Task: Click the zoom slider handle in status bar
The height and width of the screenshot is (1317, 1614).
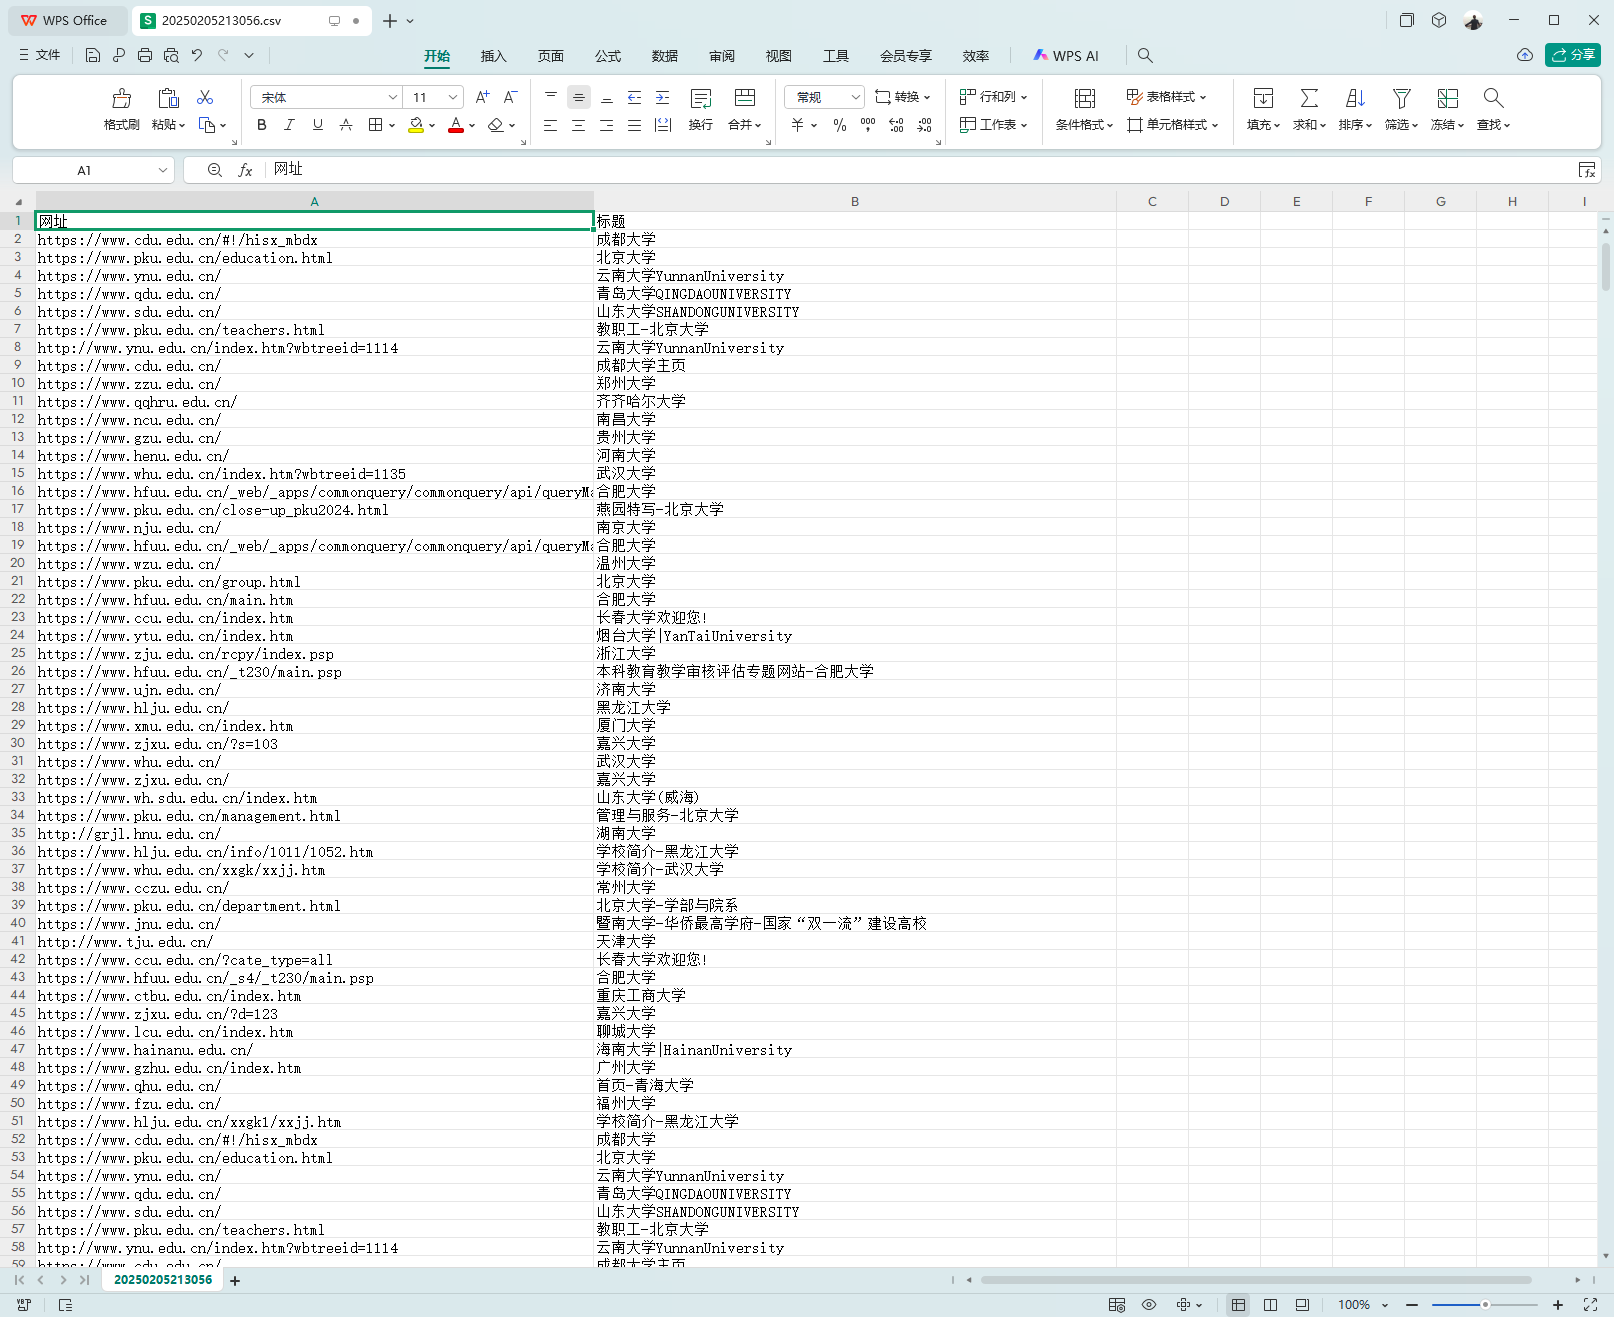Action: coord(1485,1305)
